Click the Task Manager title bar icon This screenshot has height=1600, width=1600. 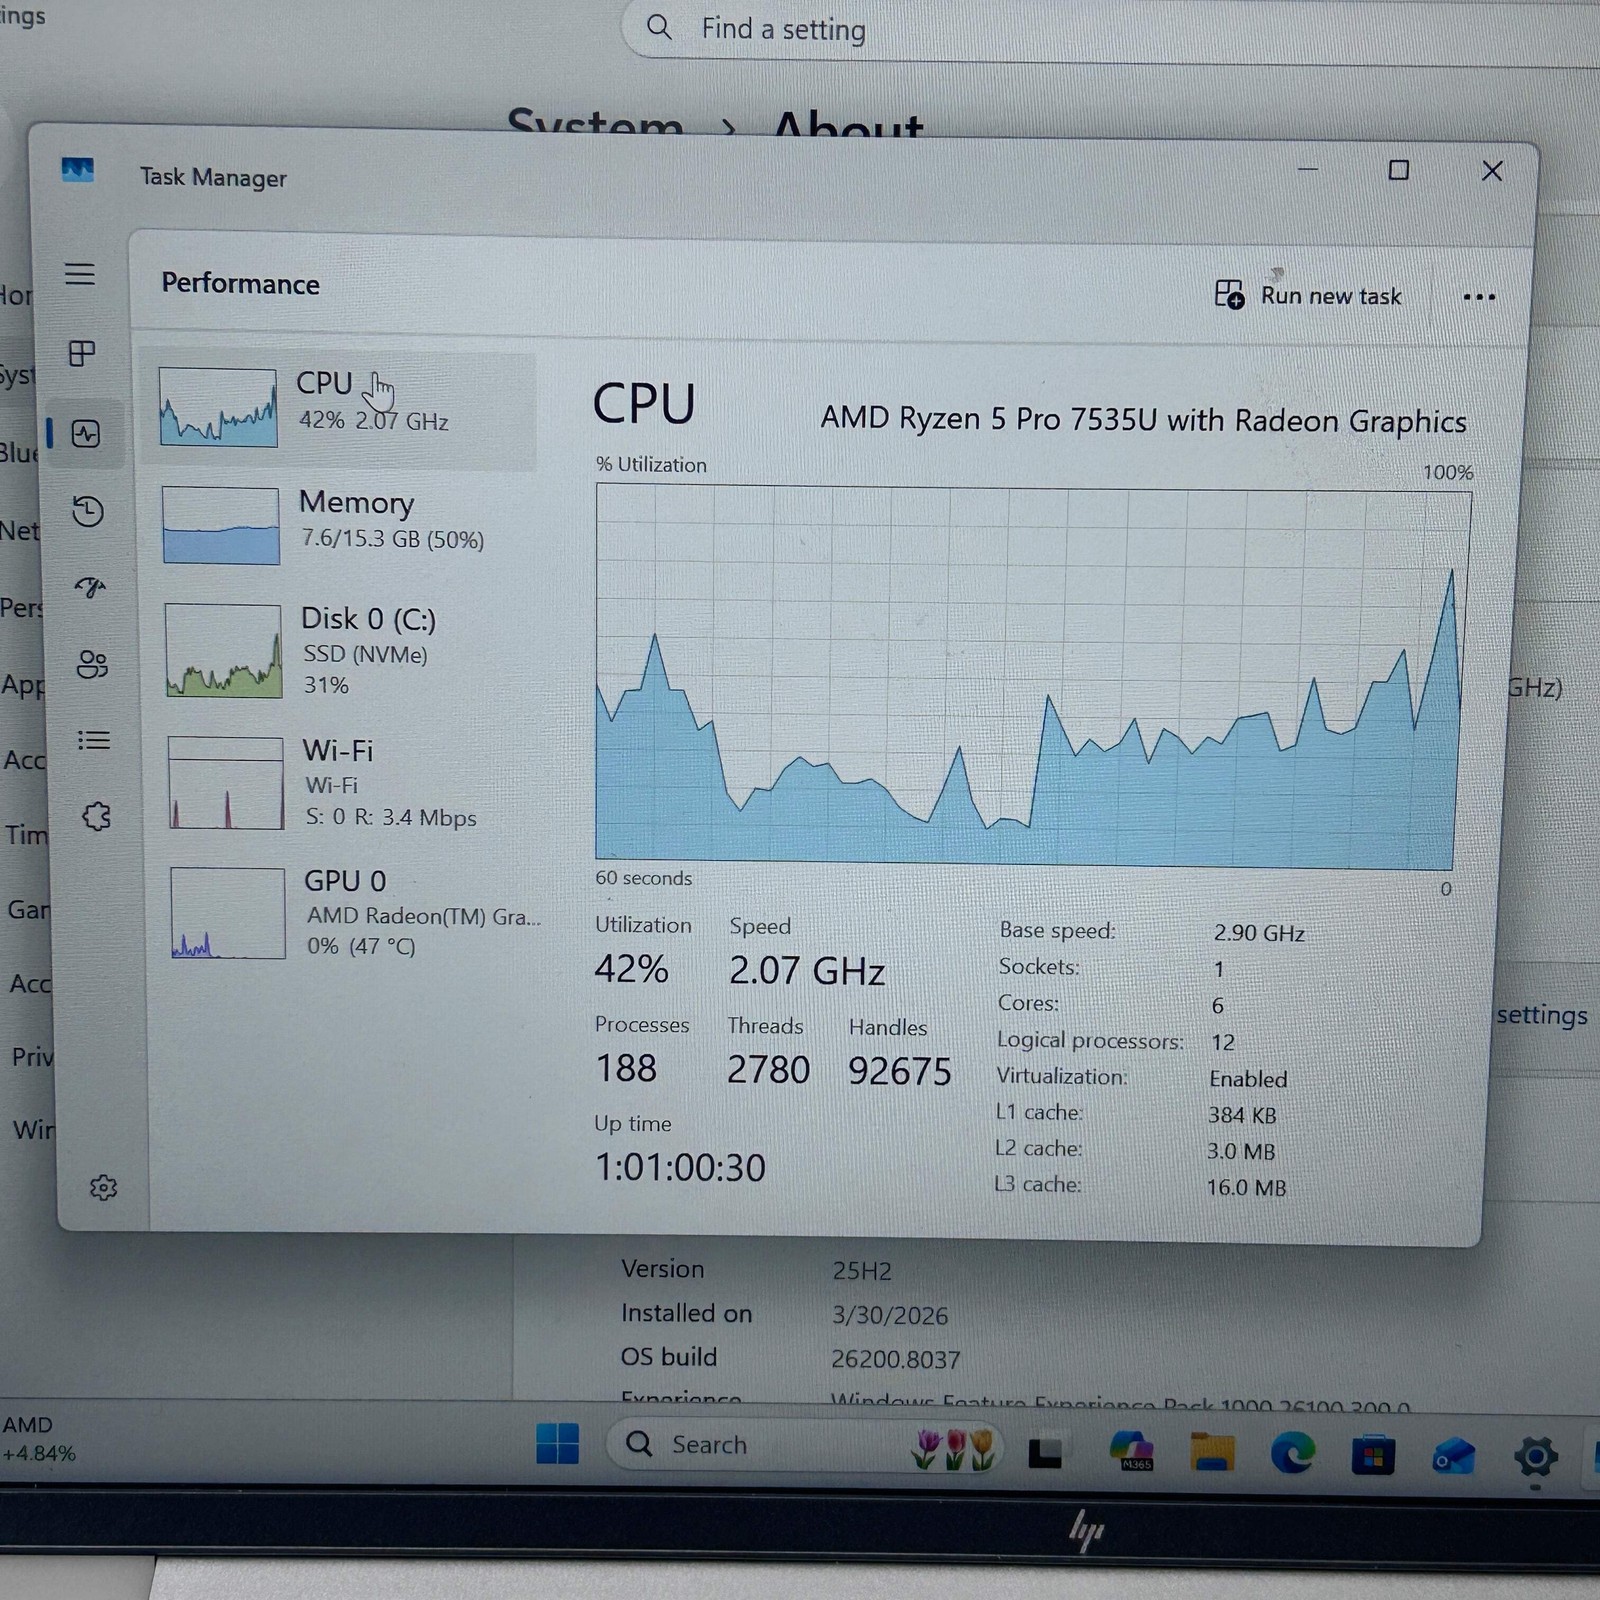[77, 170]
